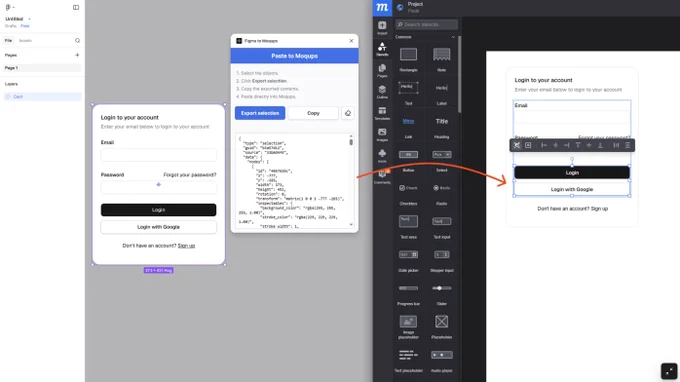Align selection vertical middle in floating toolbar
The height and width of the screenshot is (382, 680).
pos(589,145)
